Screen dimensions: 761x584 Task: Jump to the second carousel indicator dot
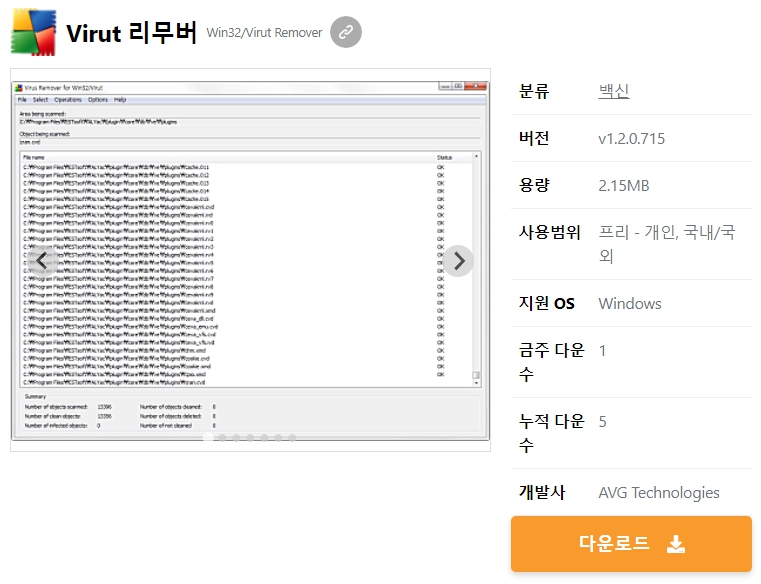(222, 438)
